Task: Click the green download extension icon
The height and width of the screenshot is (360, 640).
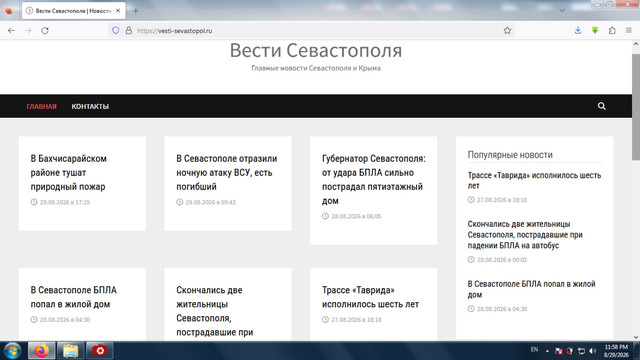Action: point(595,31)
